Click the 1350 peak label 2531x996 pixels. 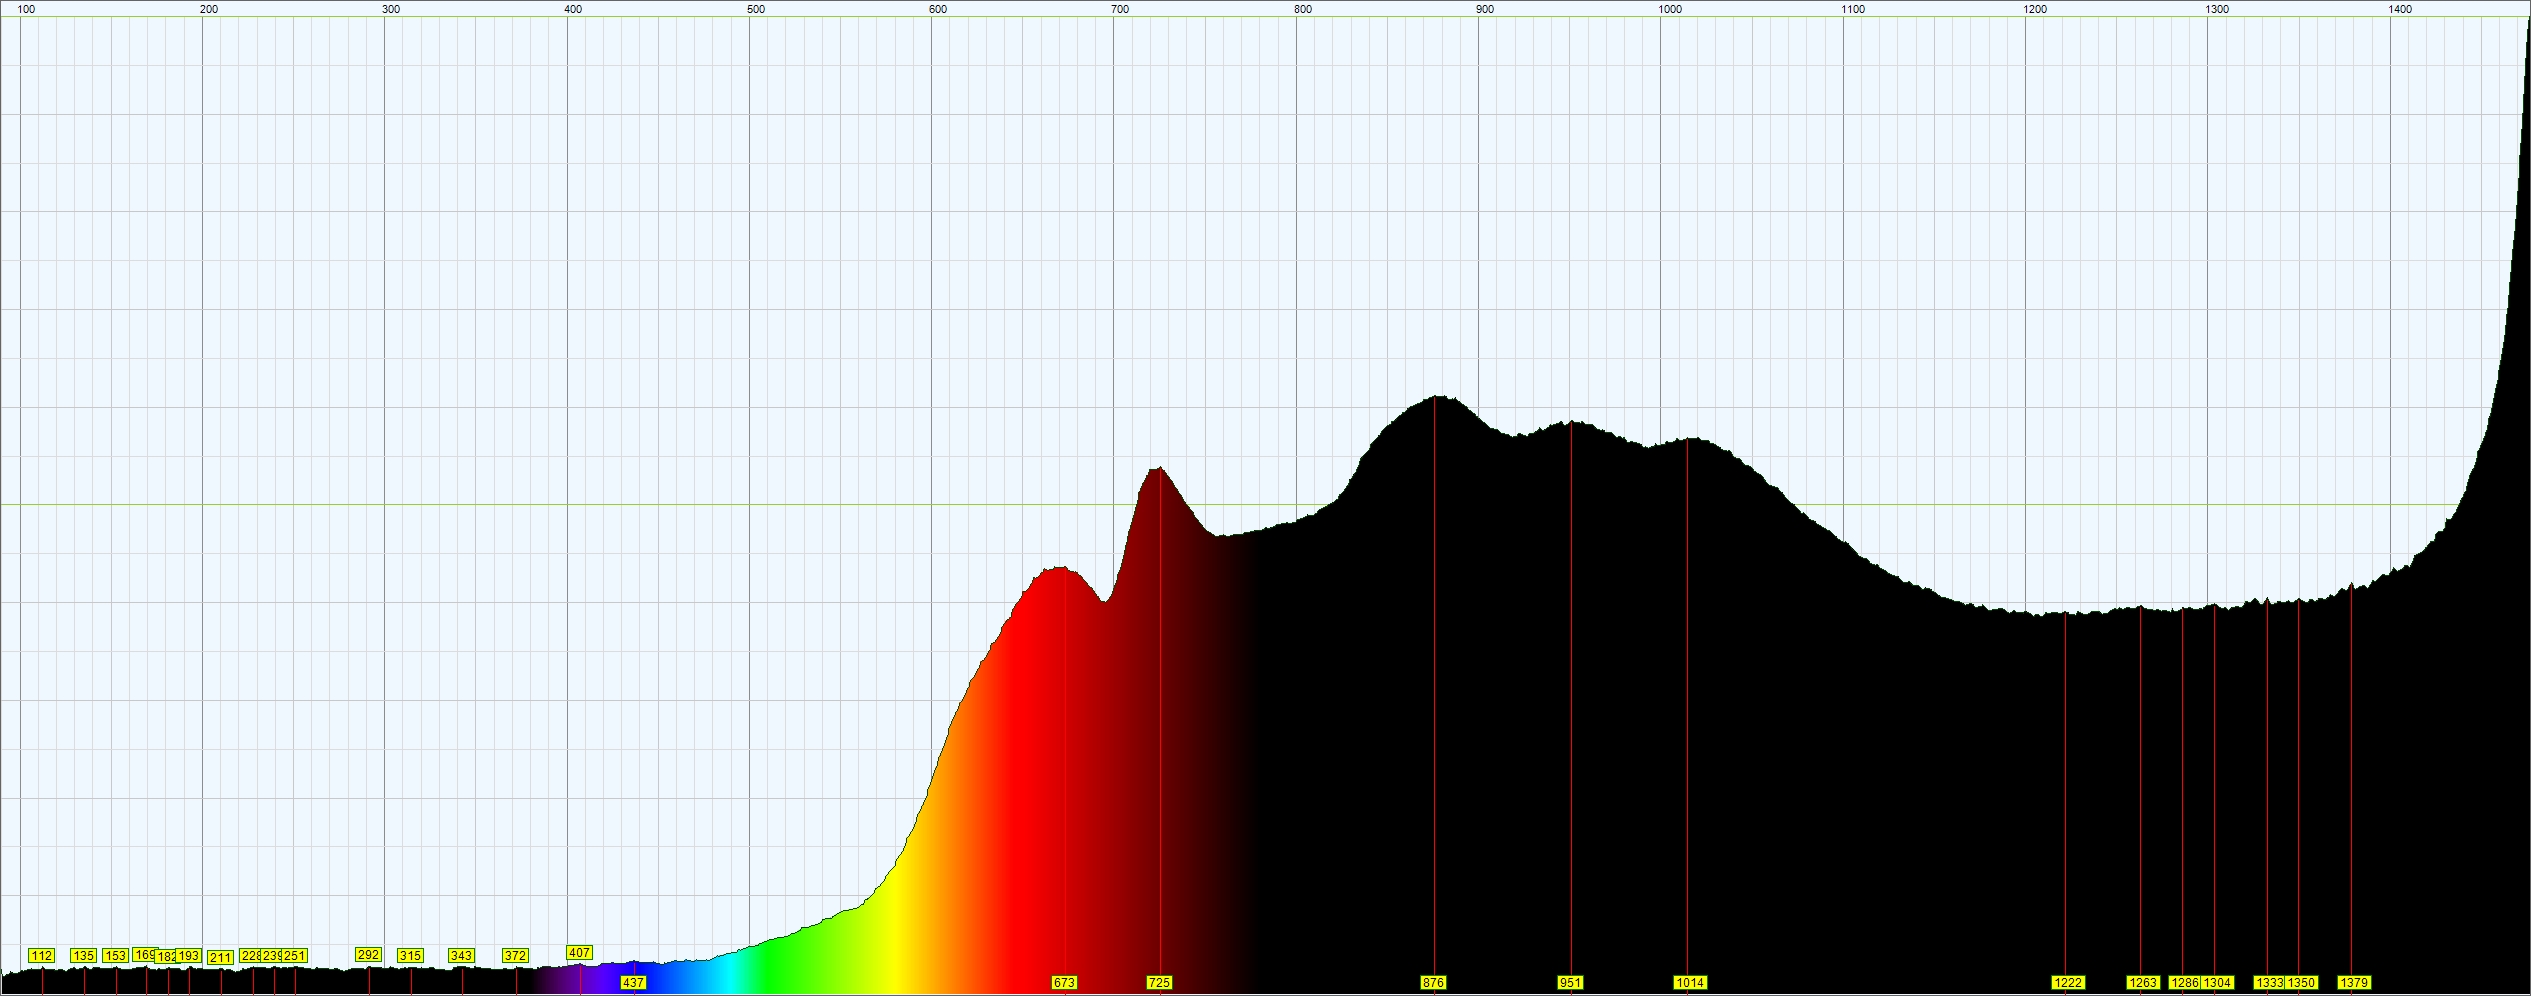(x=2301, y=983)
